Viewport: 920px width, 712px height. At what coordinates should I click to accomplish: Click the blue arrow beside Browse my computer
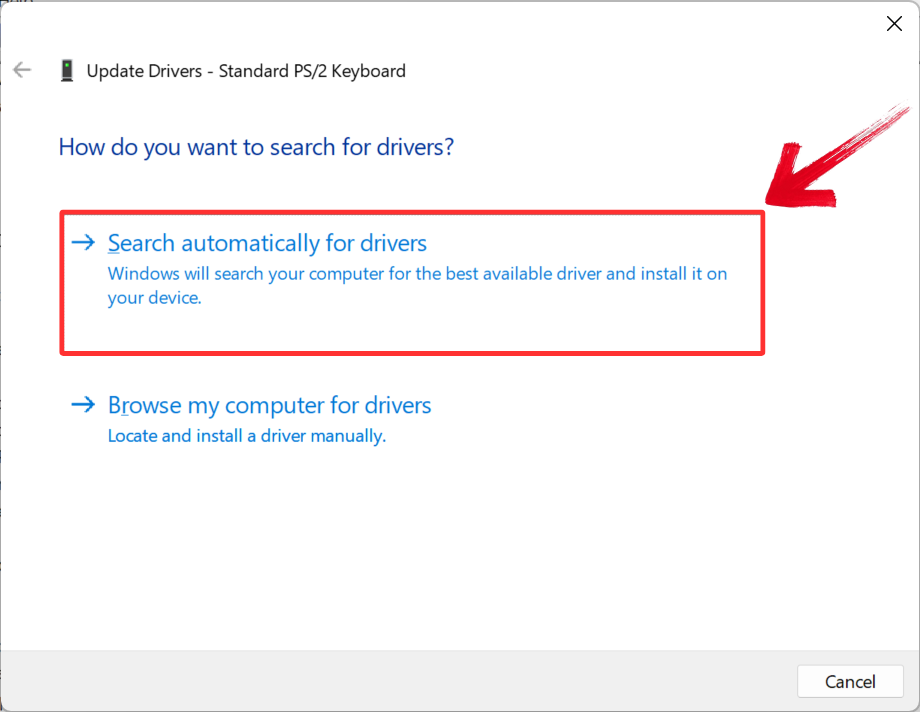(x=83, y=405)
